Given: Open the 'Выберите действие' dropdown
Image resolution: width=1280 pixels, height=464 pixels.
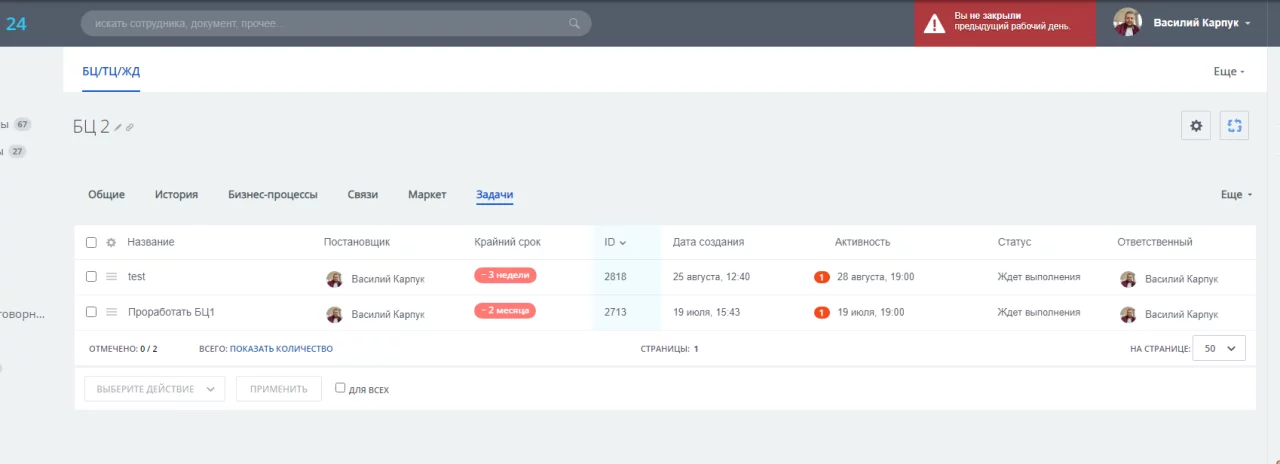Looking at the screenshot, I should tap(155, 389).
